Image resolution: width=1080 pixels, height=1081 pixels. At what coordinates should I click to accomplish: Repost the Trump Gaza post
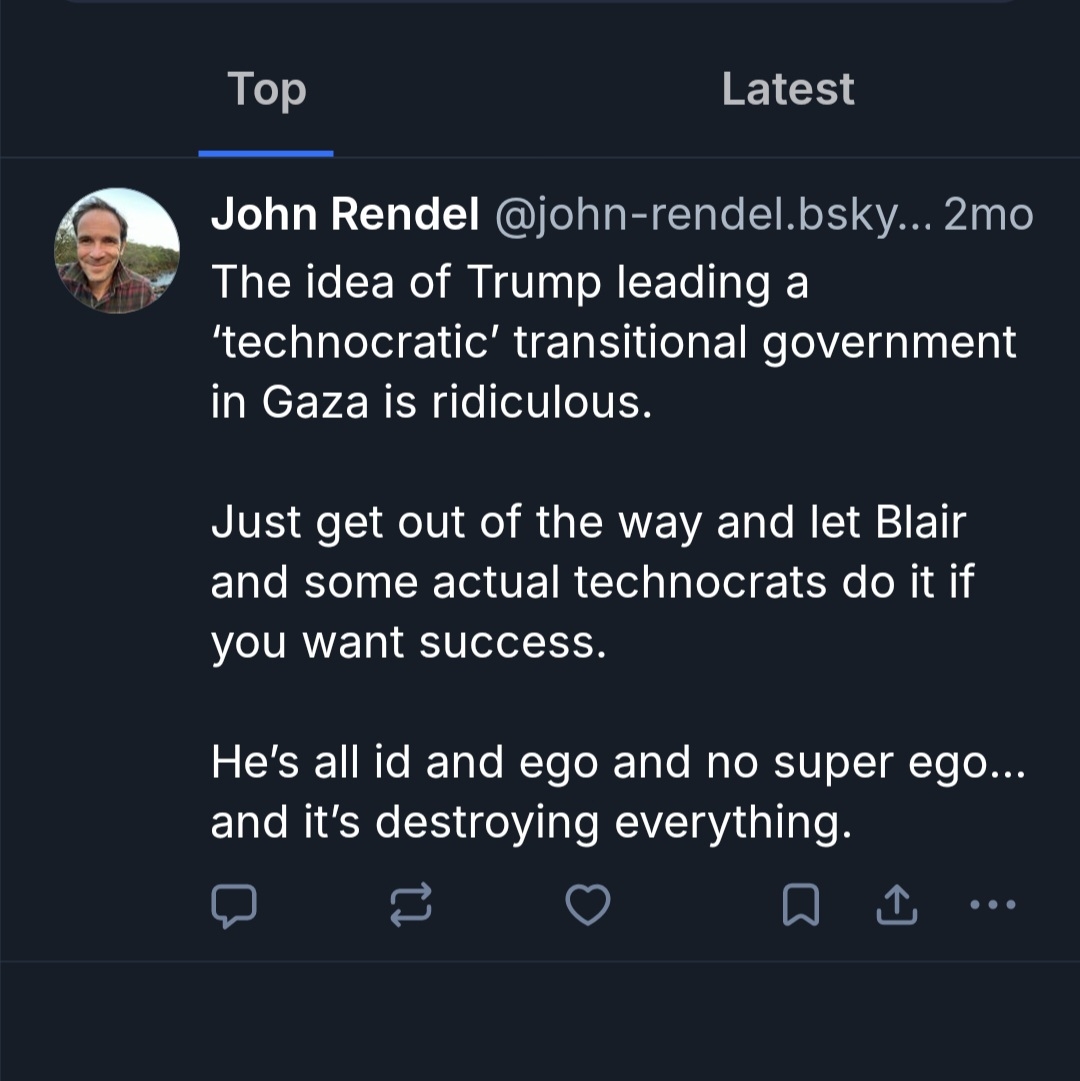click(410, 906)
